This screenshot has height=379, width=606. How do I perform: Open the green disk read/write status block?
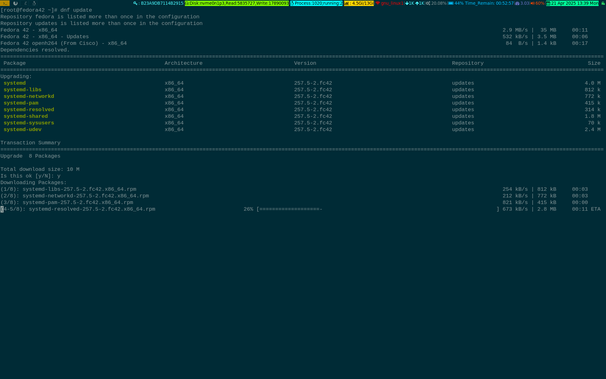(x=237, y=3)
